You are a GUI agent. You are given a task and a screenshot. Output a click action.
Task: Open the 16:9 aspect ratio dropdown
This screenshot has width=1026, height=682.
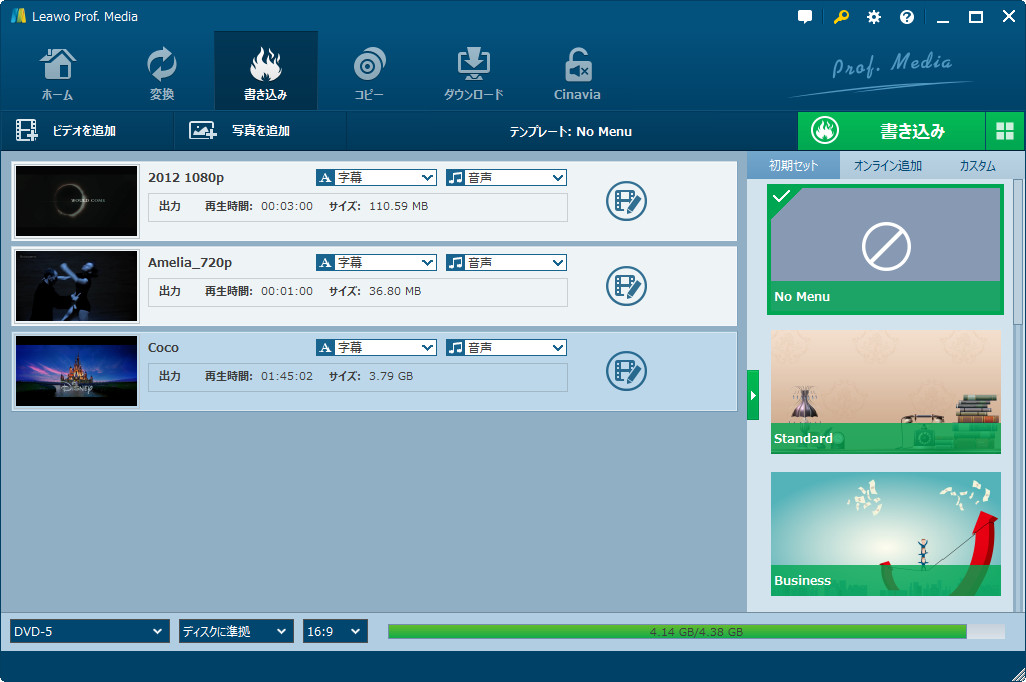(x=335, y=632)
